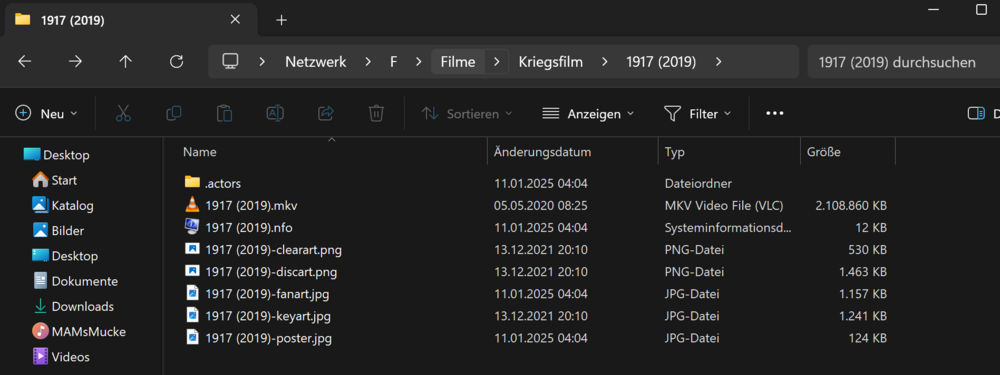This screenshot has height=375, width=1000.
Task: Click the image icon of discart.png
Action: click(x=192, y=272)
